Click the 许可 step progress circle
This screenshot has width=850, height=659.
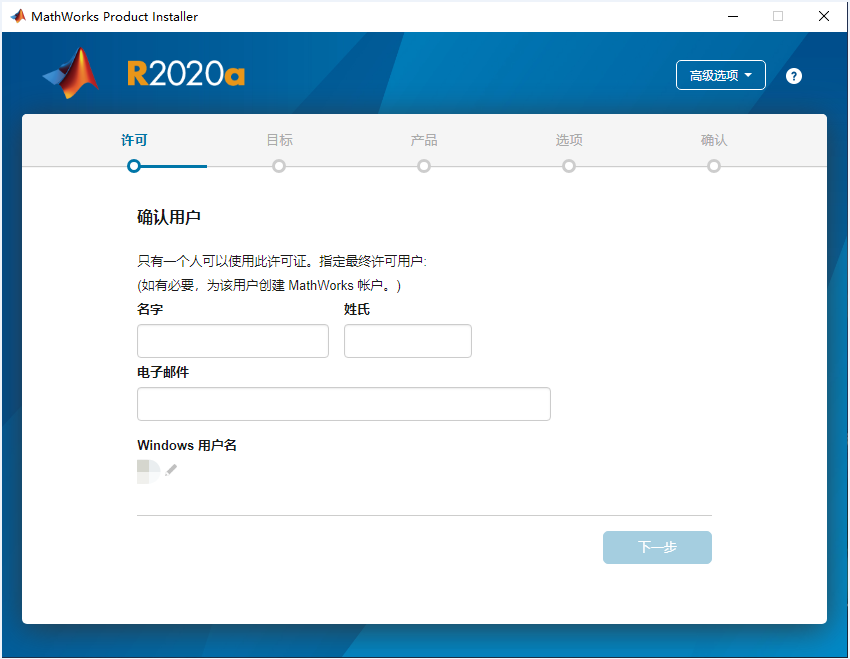[x=134, y=166]
